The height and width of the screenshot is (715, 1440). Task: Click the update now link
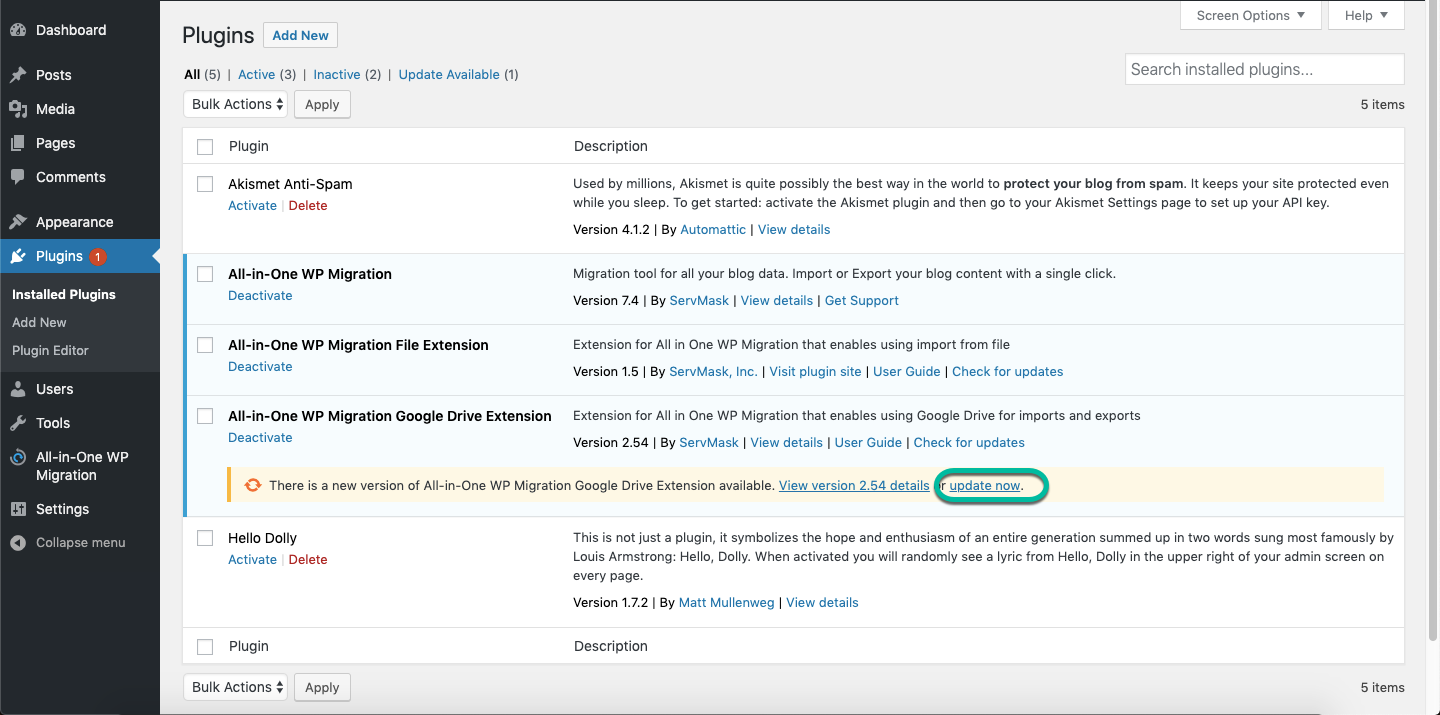click(985, 486)
